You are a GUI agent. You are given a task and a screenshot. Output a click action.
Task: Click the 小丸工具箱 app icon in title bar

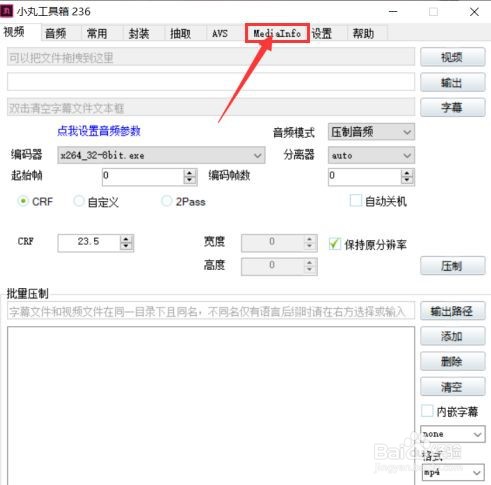[x=7, y=11]
